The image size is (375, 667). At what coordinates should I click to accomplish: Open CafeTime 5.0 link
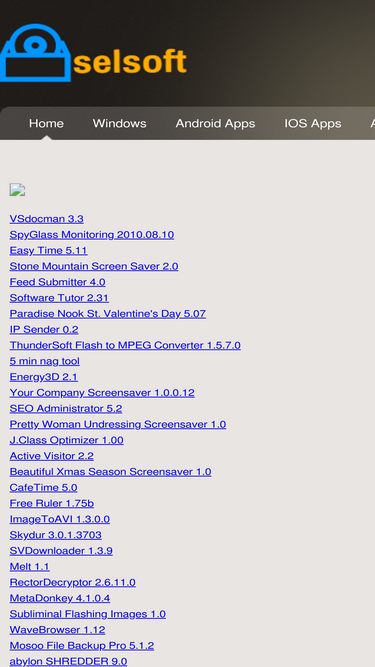[43, 487]
